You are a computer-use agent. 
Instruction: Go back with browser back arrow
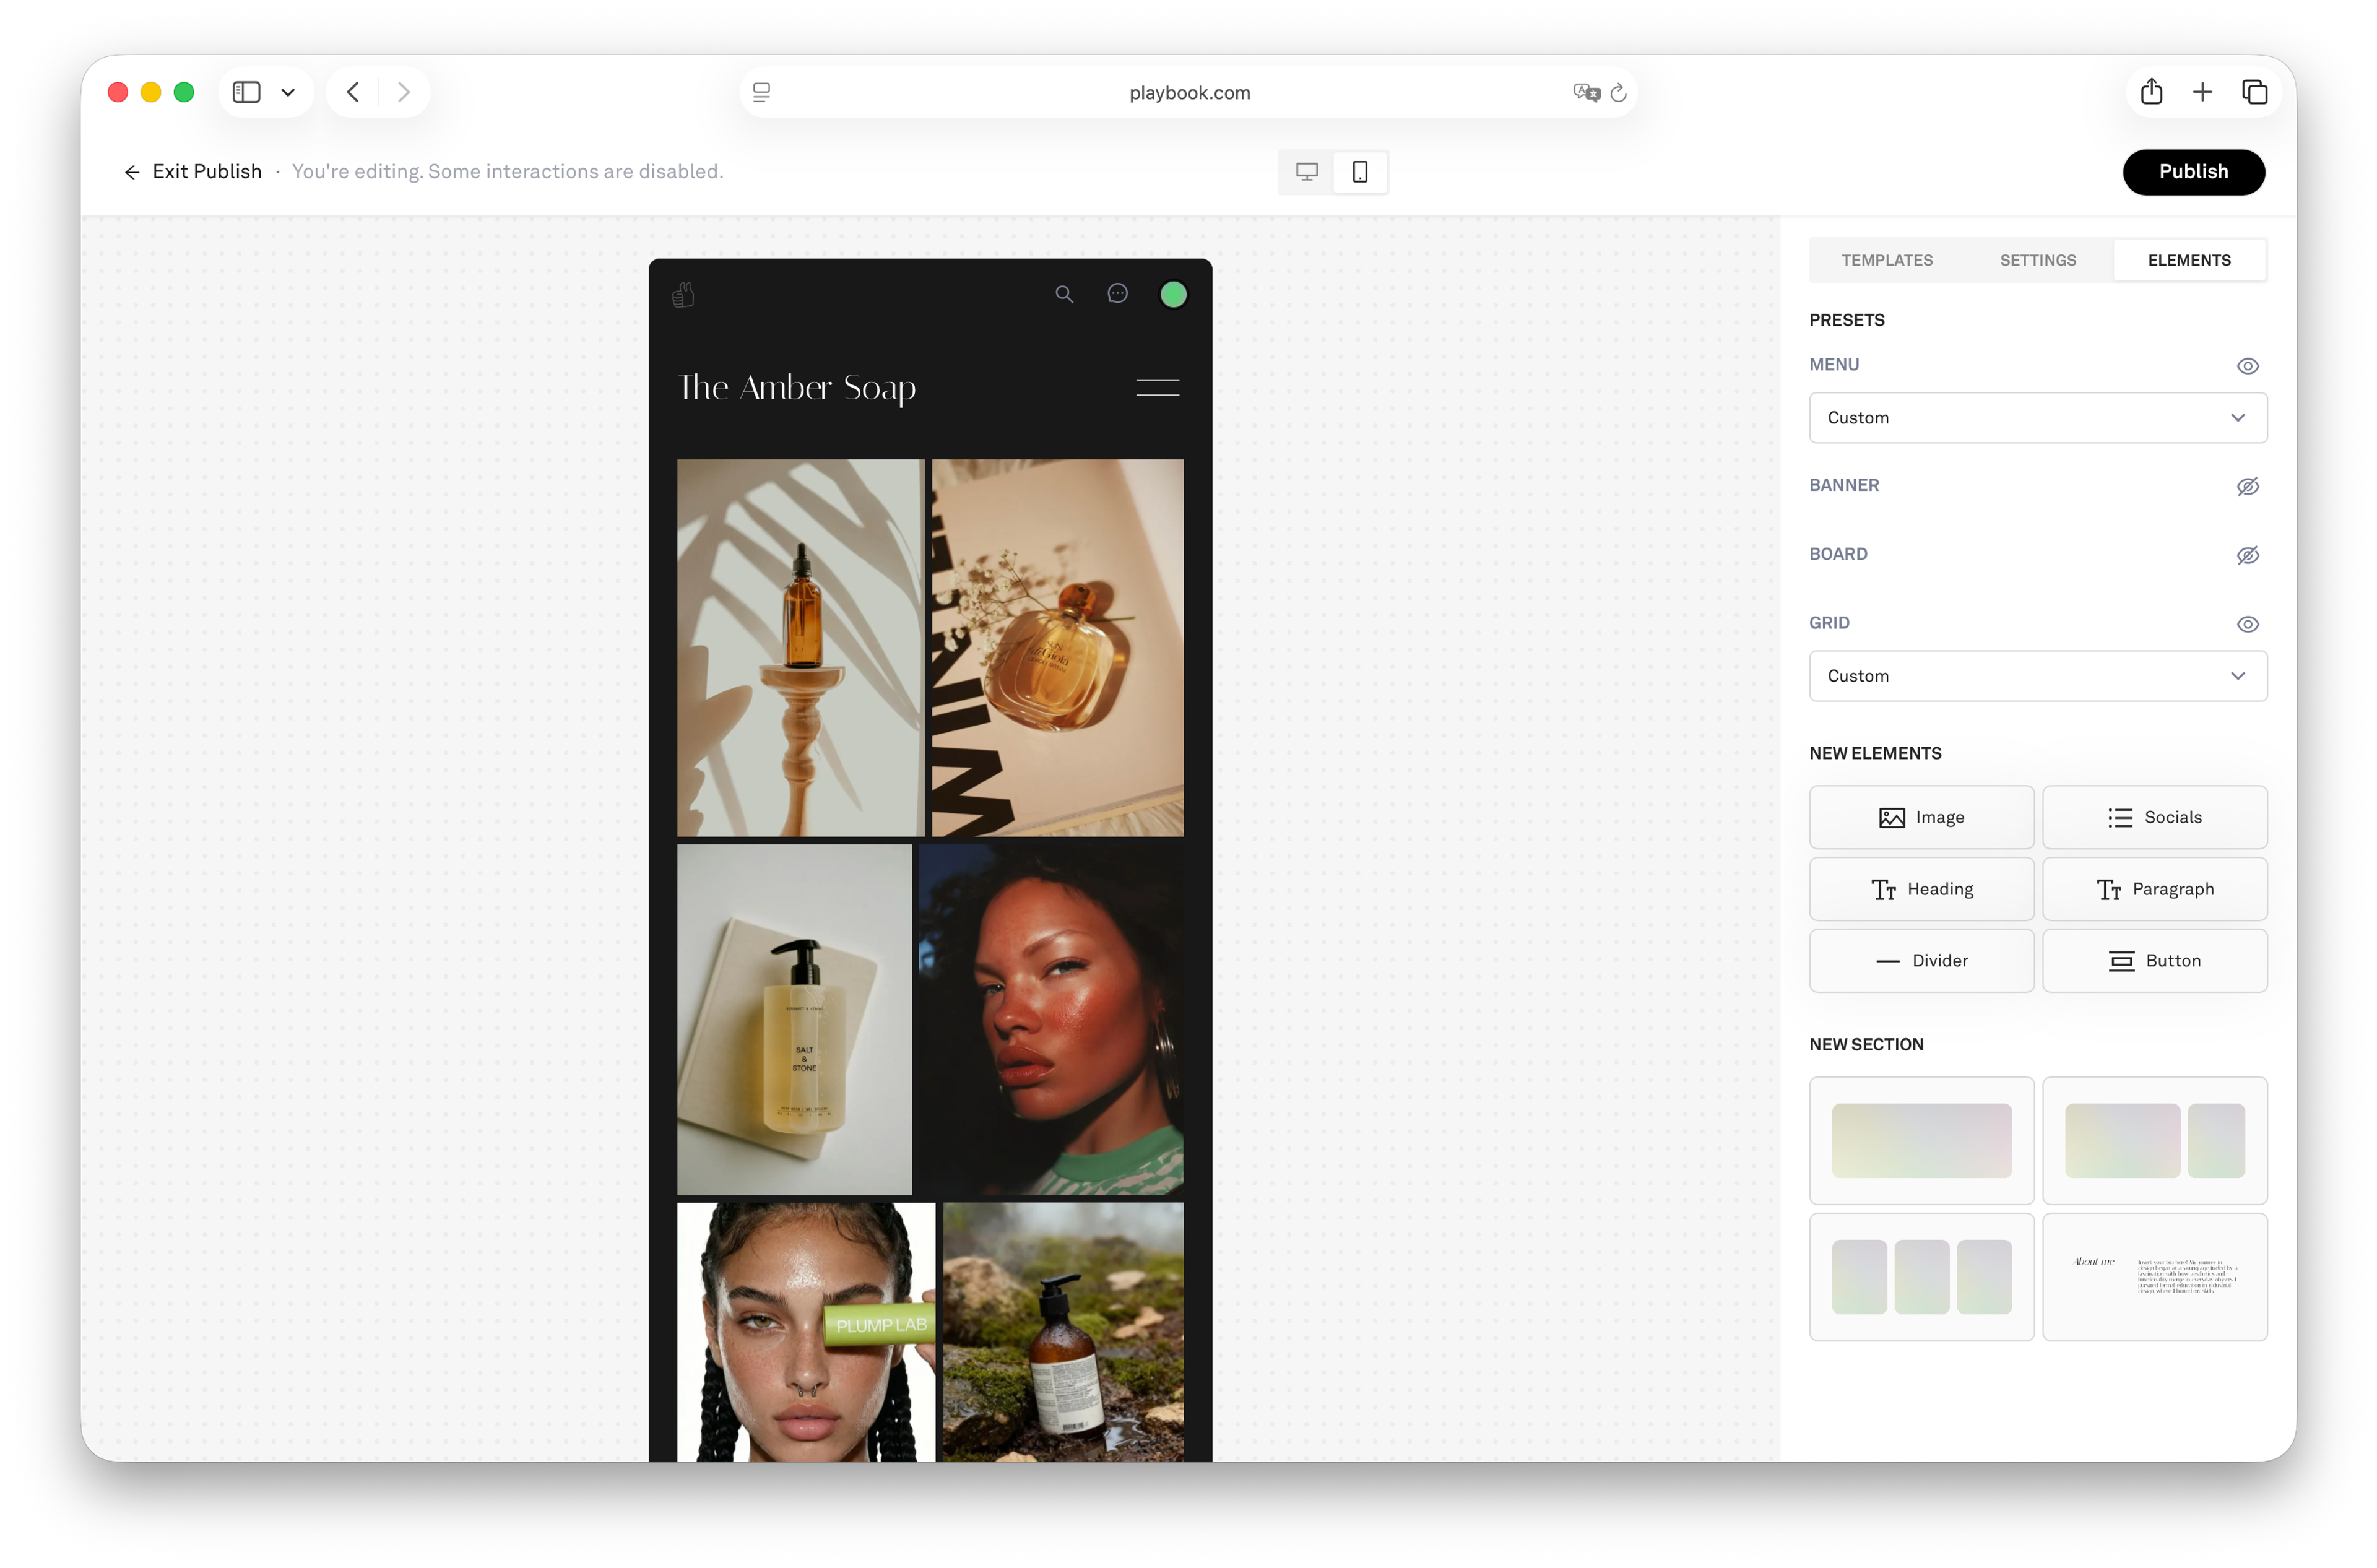click(x=353, y=92)
